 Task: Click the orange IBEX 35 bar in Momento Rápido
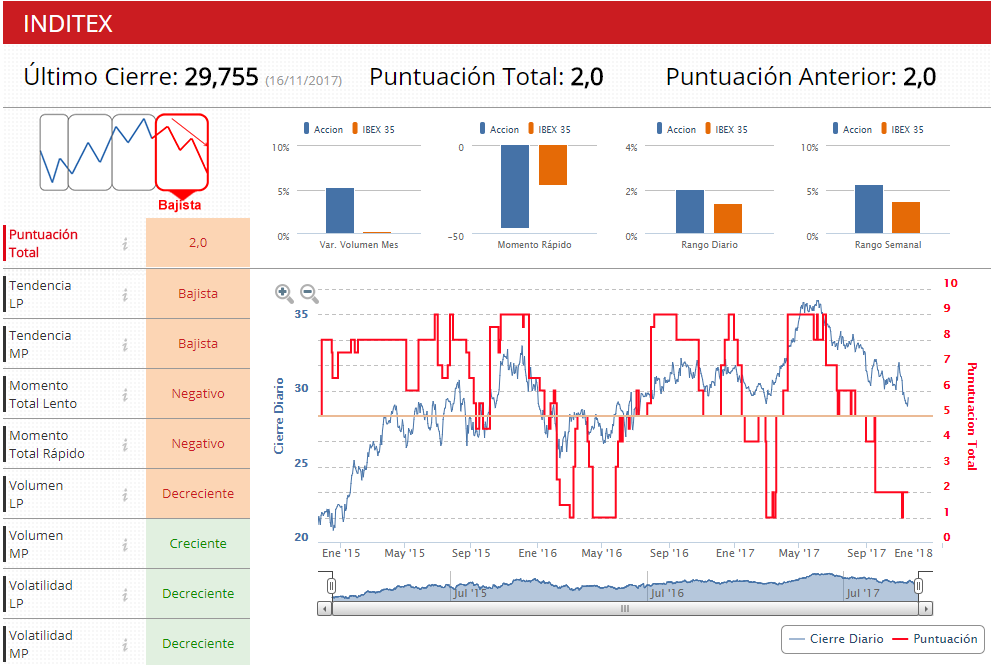[x=553, y=165]
